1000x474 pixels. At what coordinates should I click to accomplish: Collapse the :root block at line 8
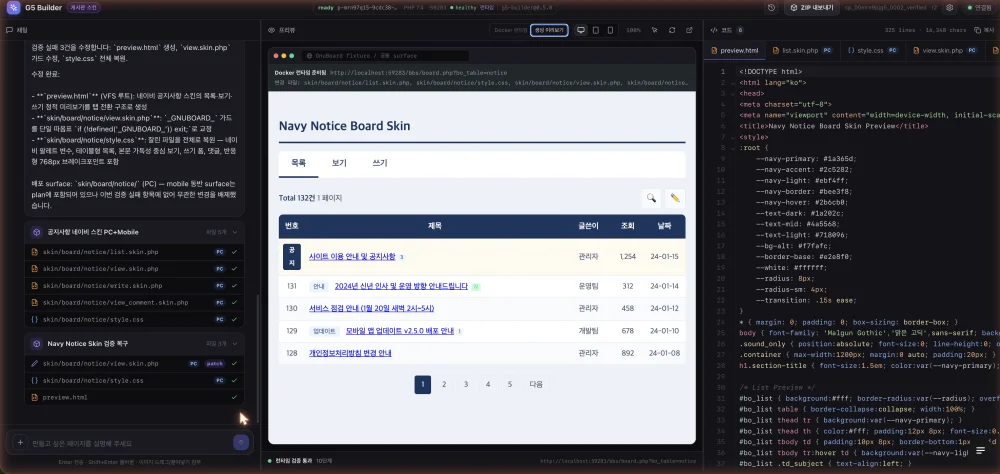pos(733,148)
